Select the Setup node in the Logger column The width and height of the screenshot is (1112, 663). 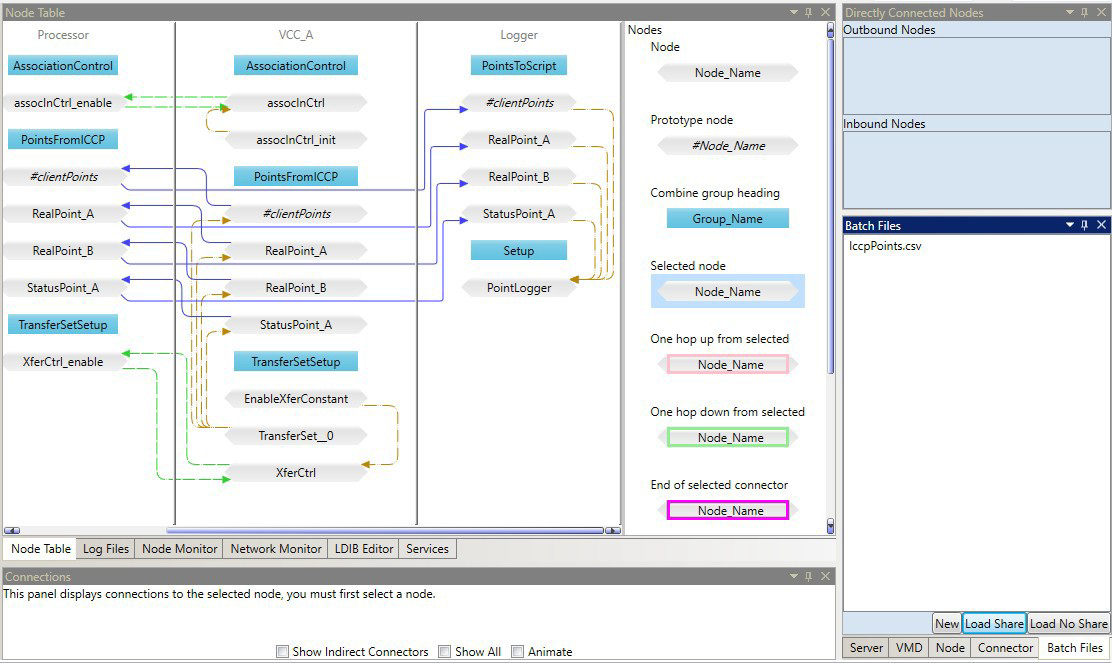click(518, 250)
